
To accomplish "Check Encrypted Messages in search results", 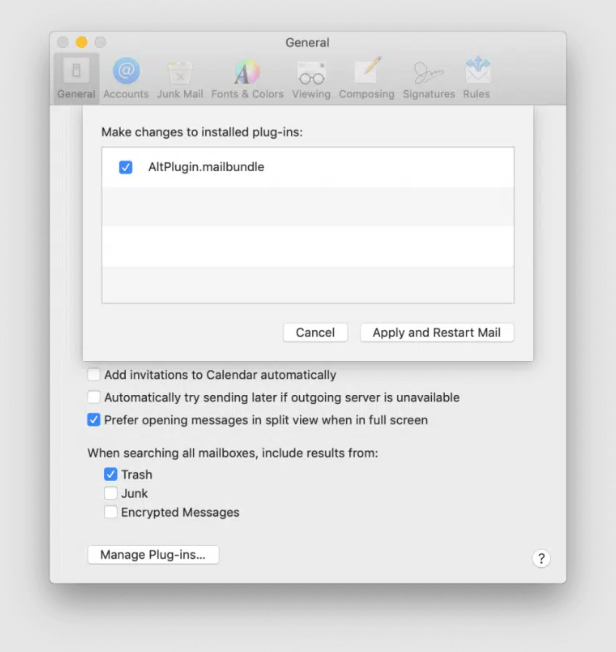I will 111,512.
